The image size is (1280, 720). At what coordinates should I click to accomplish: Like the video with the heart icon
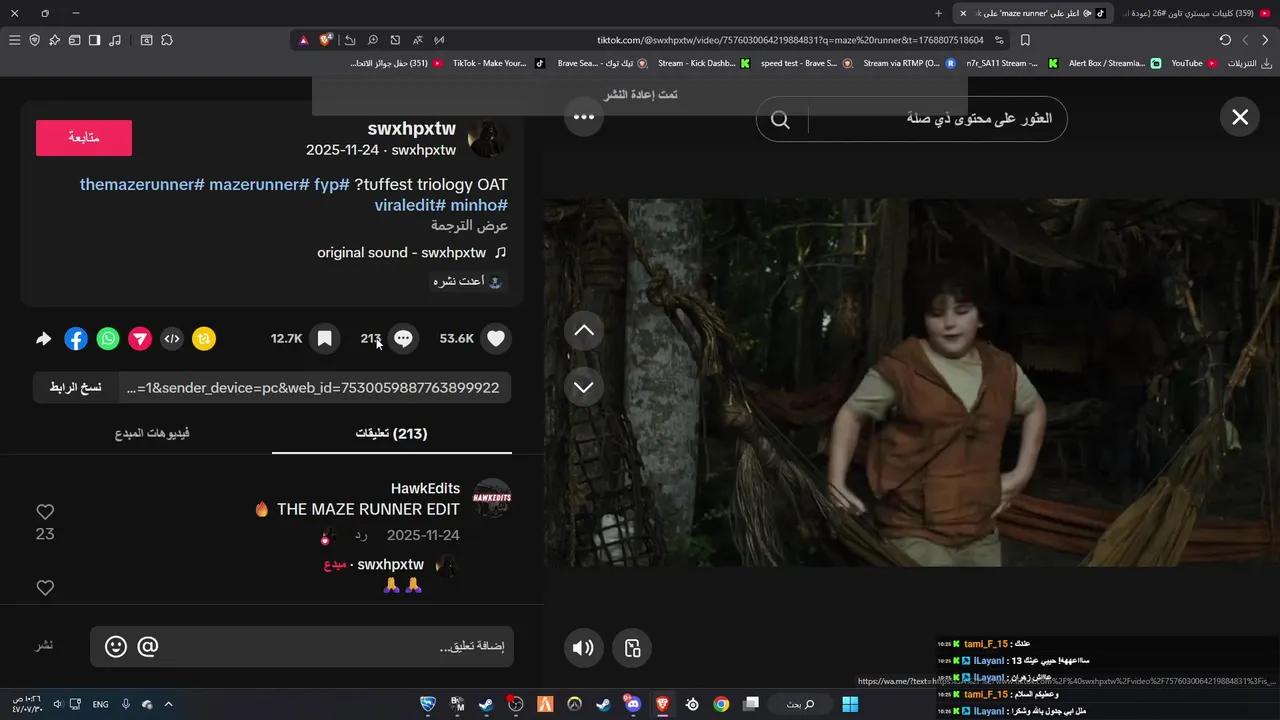point(496,339)
